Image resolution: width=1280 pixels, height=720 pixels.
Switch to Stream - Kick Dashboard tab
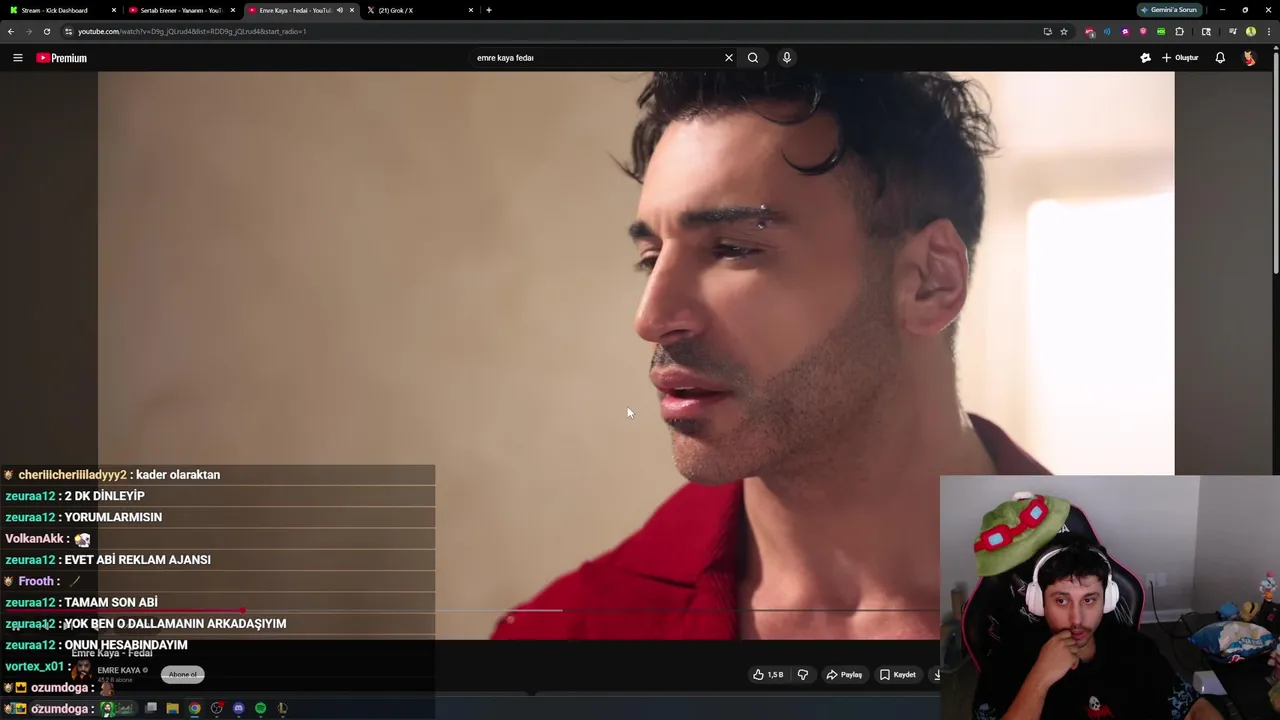pos(61,10)
